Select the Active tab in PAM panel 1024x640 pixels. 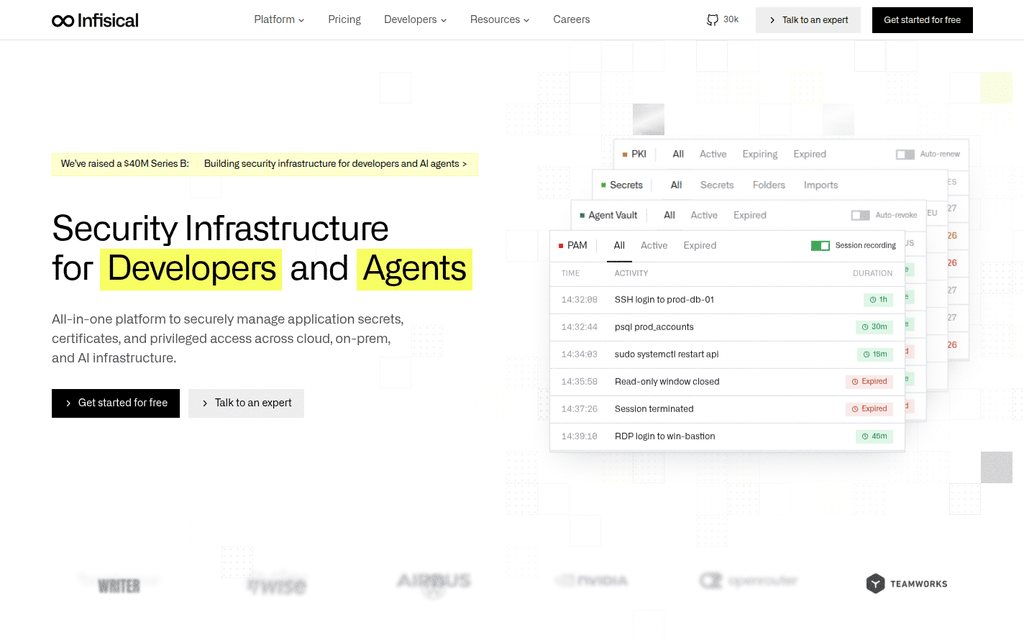point(654,246)
